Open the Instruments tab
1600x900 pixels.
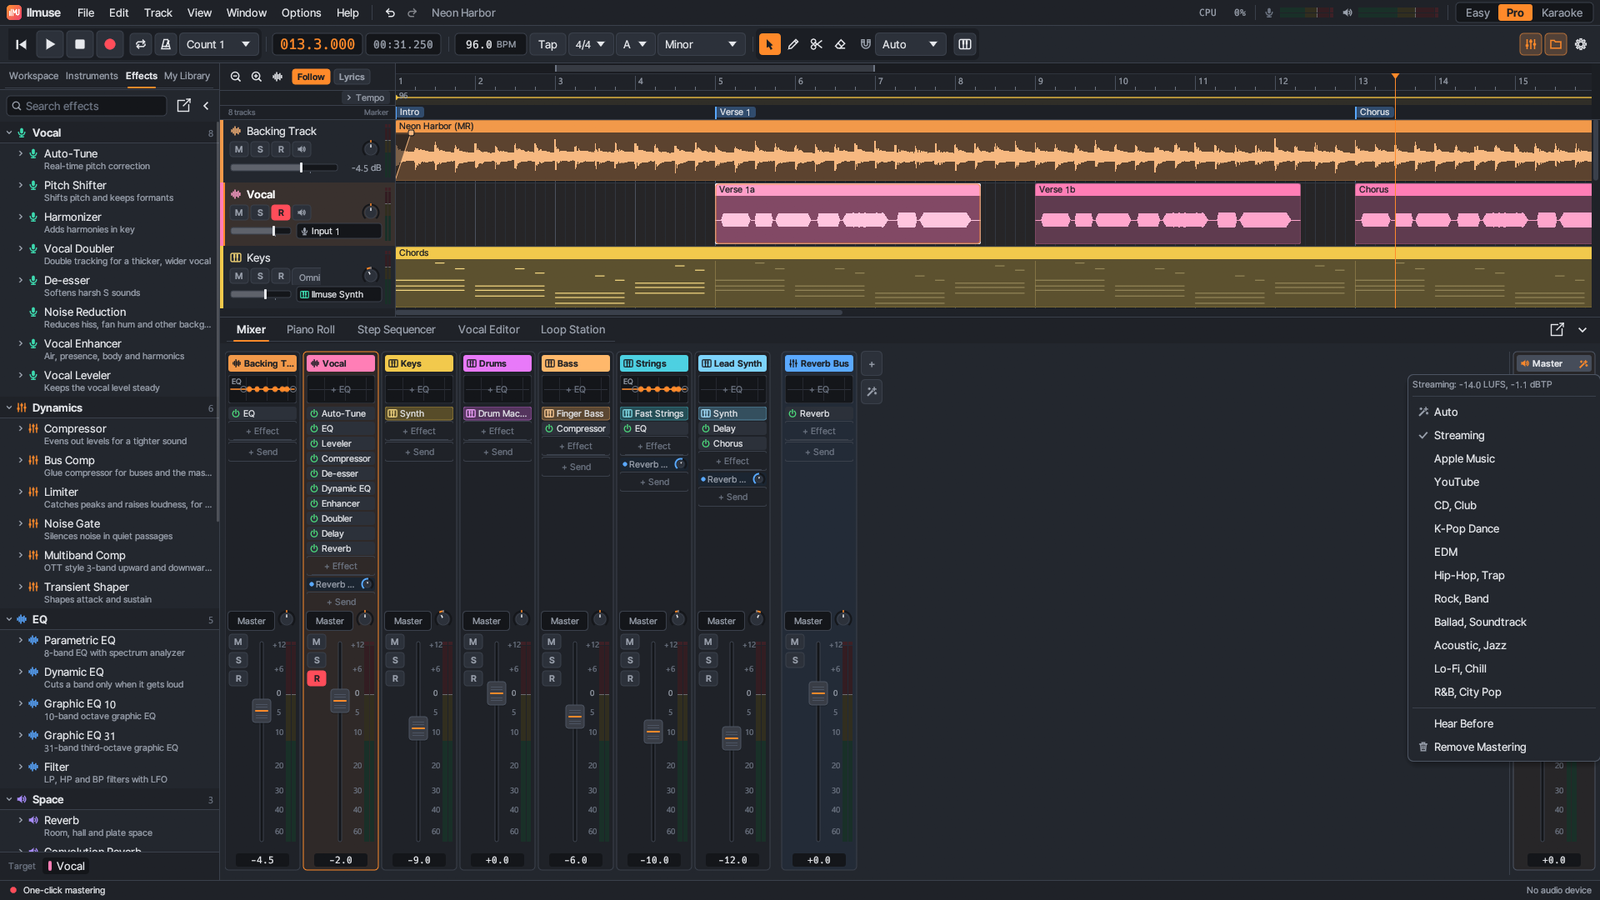click(92, 76)
